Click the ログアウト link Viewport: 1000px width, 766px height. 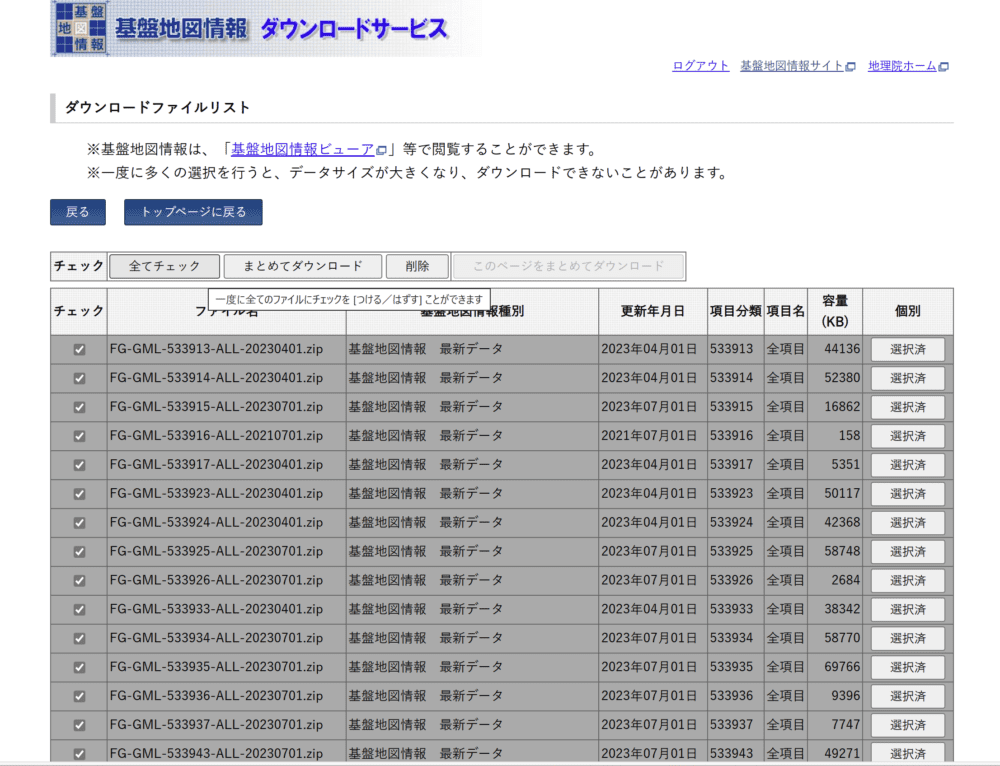coord(700,66)
